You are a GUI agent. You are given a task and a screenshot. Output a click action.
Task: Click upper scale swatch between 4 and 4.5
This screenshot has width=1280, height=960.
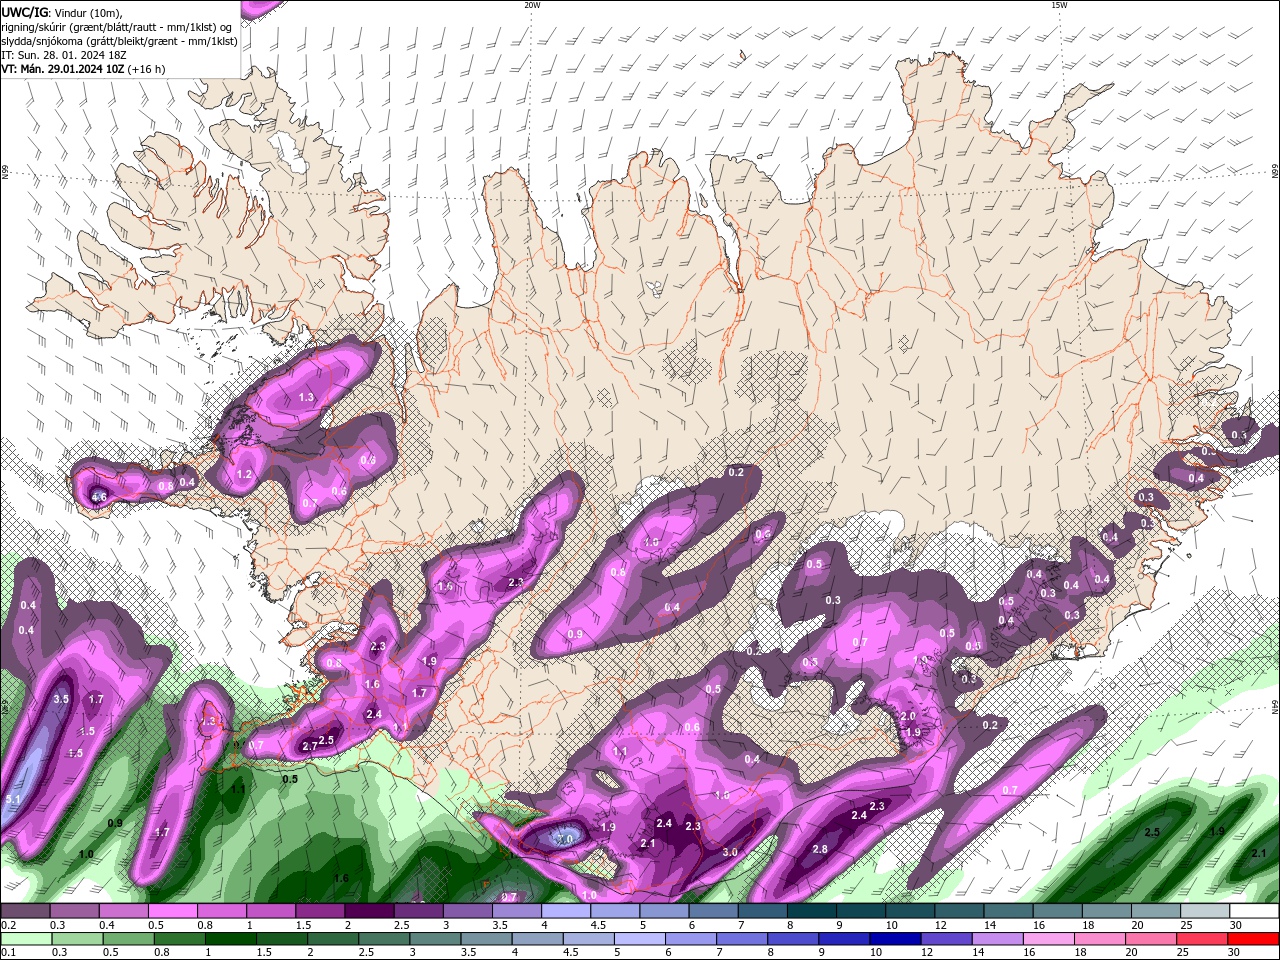tap(566, 911)
